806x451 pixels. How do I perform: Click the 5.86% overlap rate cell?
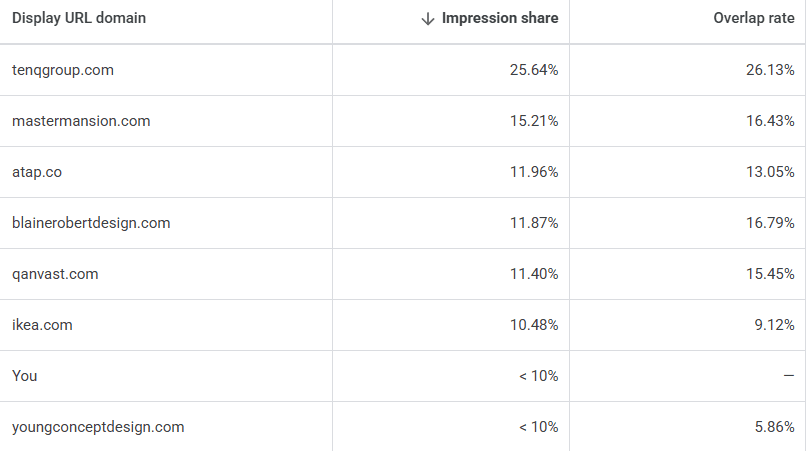point(774,427)
